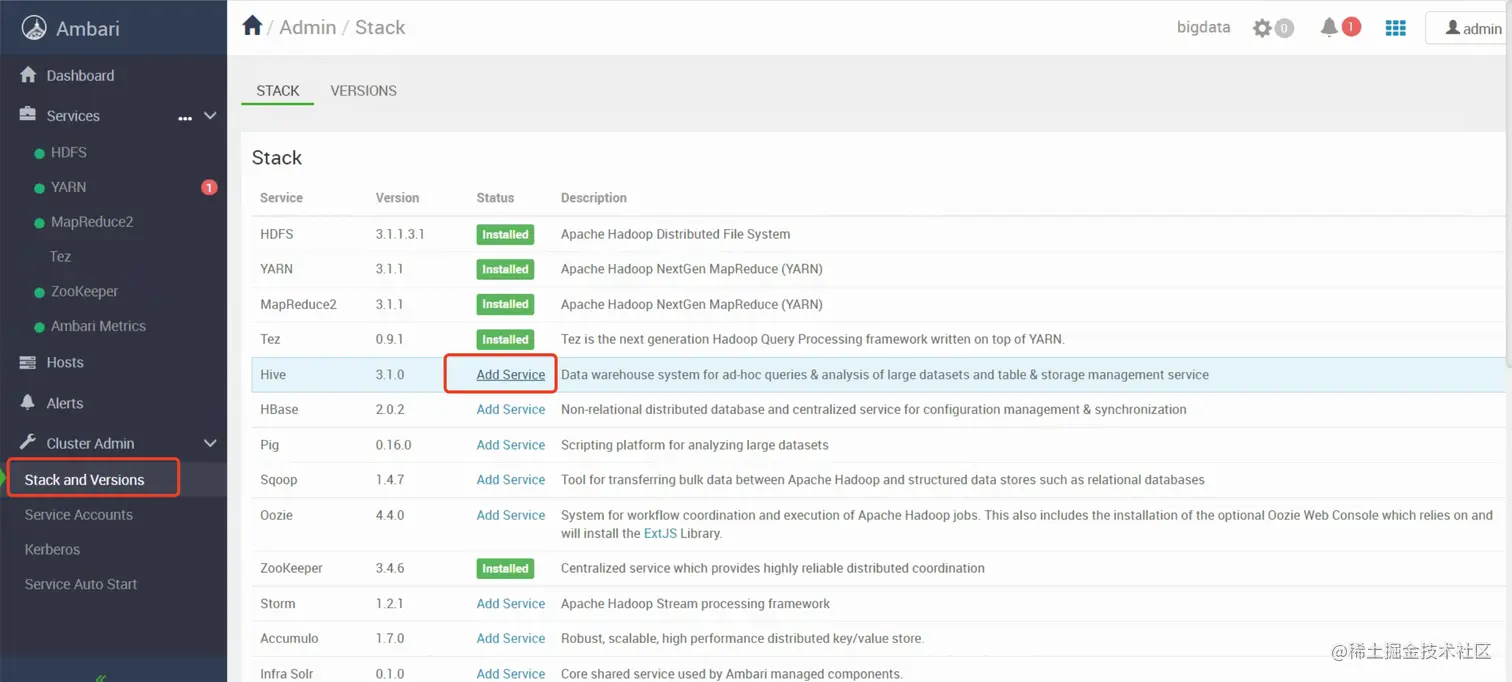This screenshot has width=1512, height=682.
Task: Click the Alerts bell icon in sidebar
Action: pyautogui.click(x=28, y=402)
